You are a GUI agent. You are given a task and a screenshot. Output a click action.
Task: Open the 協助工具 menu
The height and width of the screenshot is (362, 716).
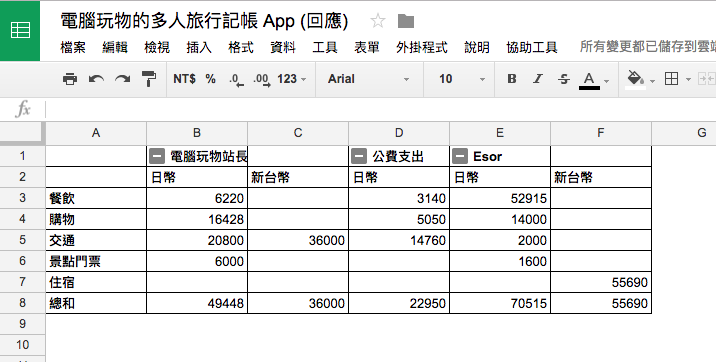pyautogui.click(x=532, y=47)
